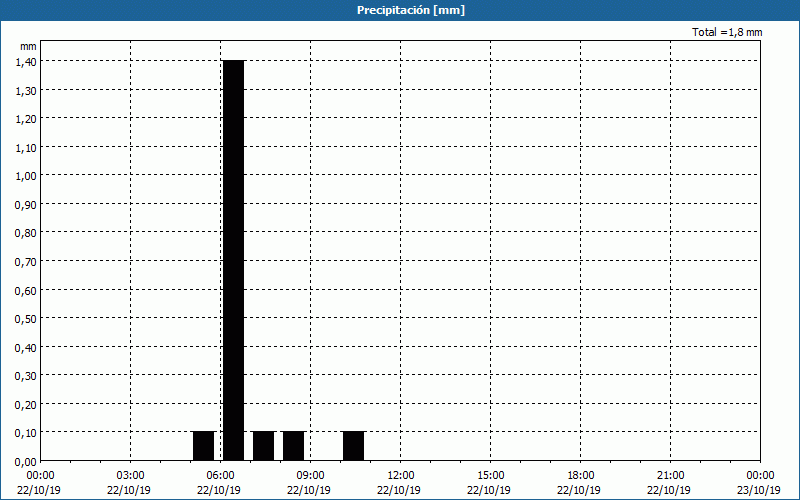This screenshot has height=500, width=800.
Task: Click the 23/10/19 date label
Action: tap(759, 490)
